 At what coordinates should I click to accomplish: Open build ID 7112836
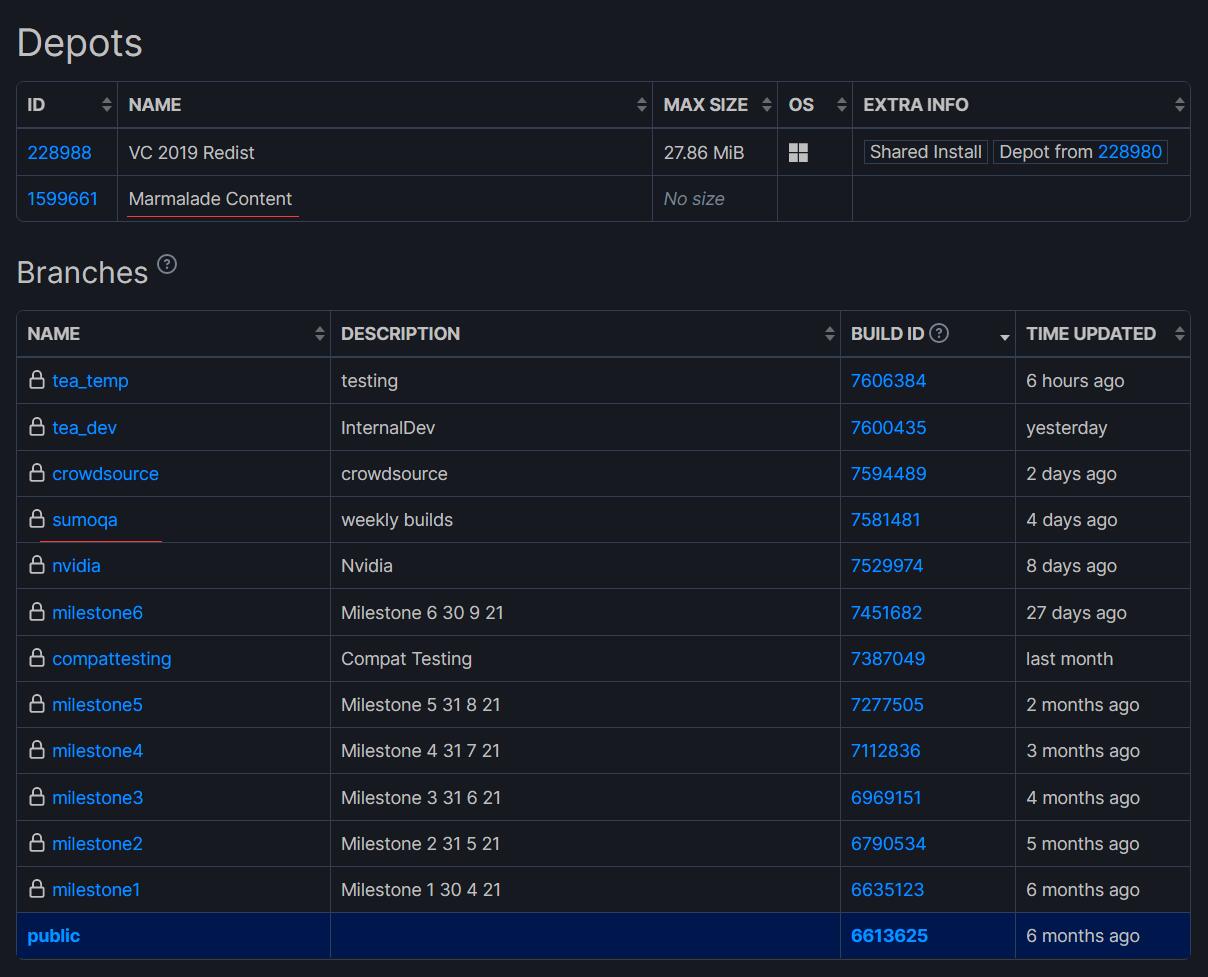point(885,750)
